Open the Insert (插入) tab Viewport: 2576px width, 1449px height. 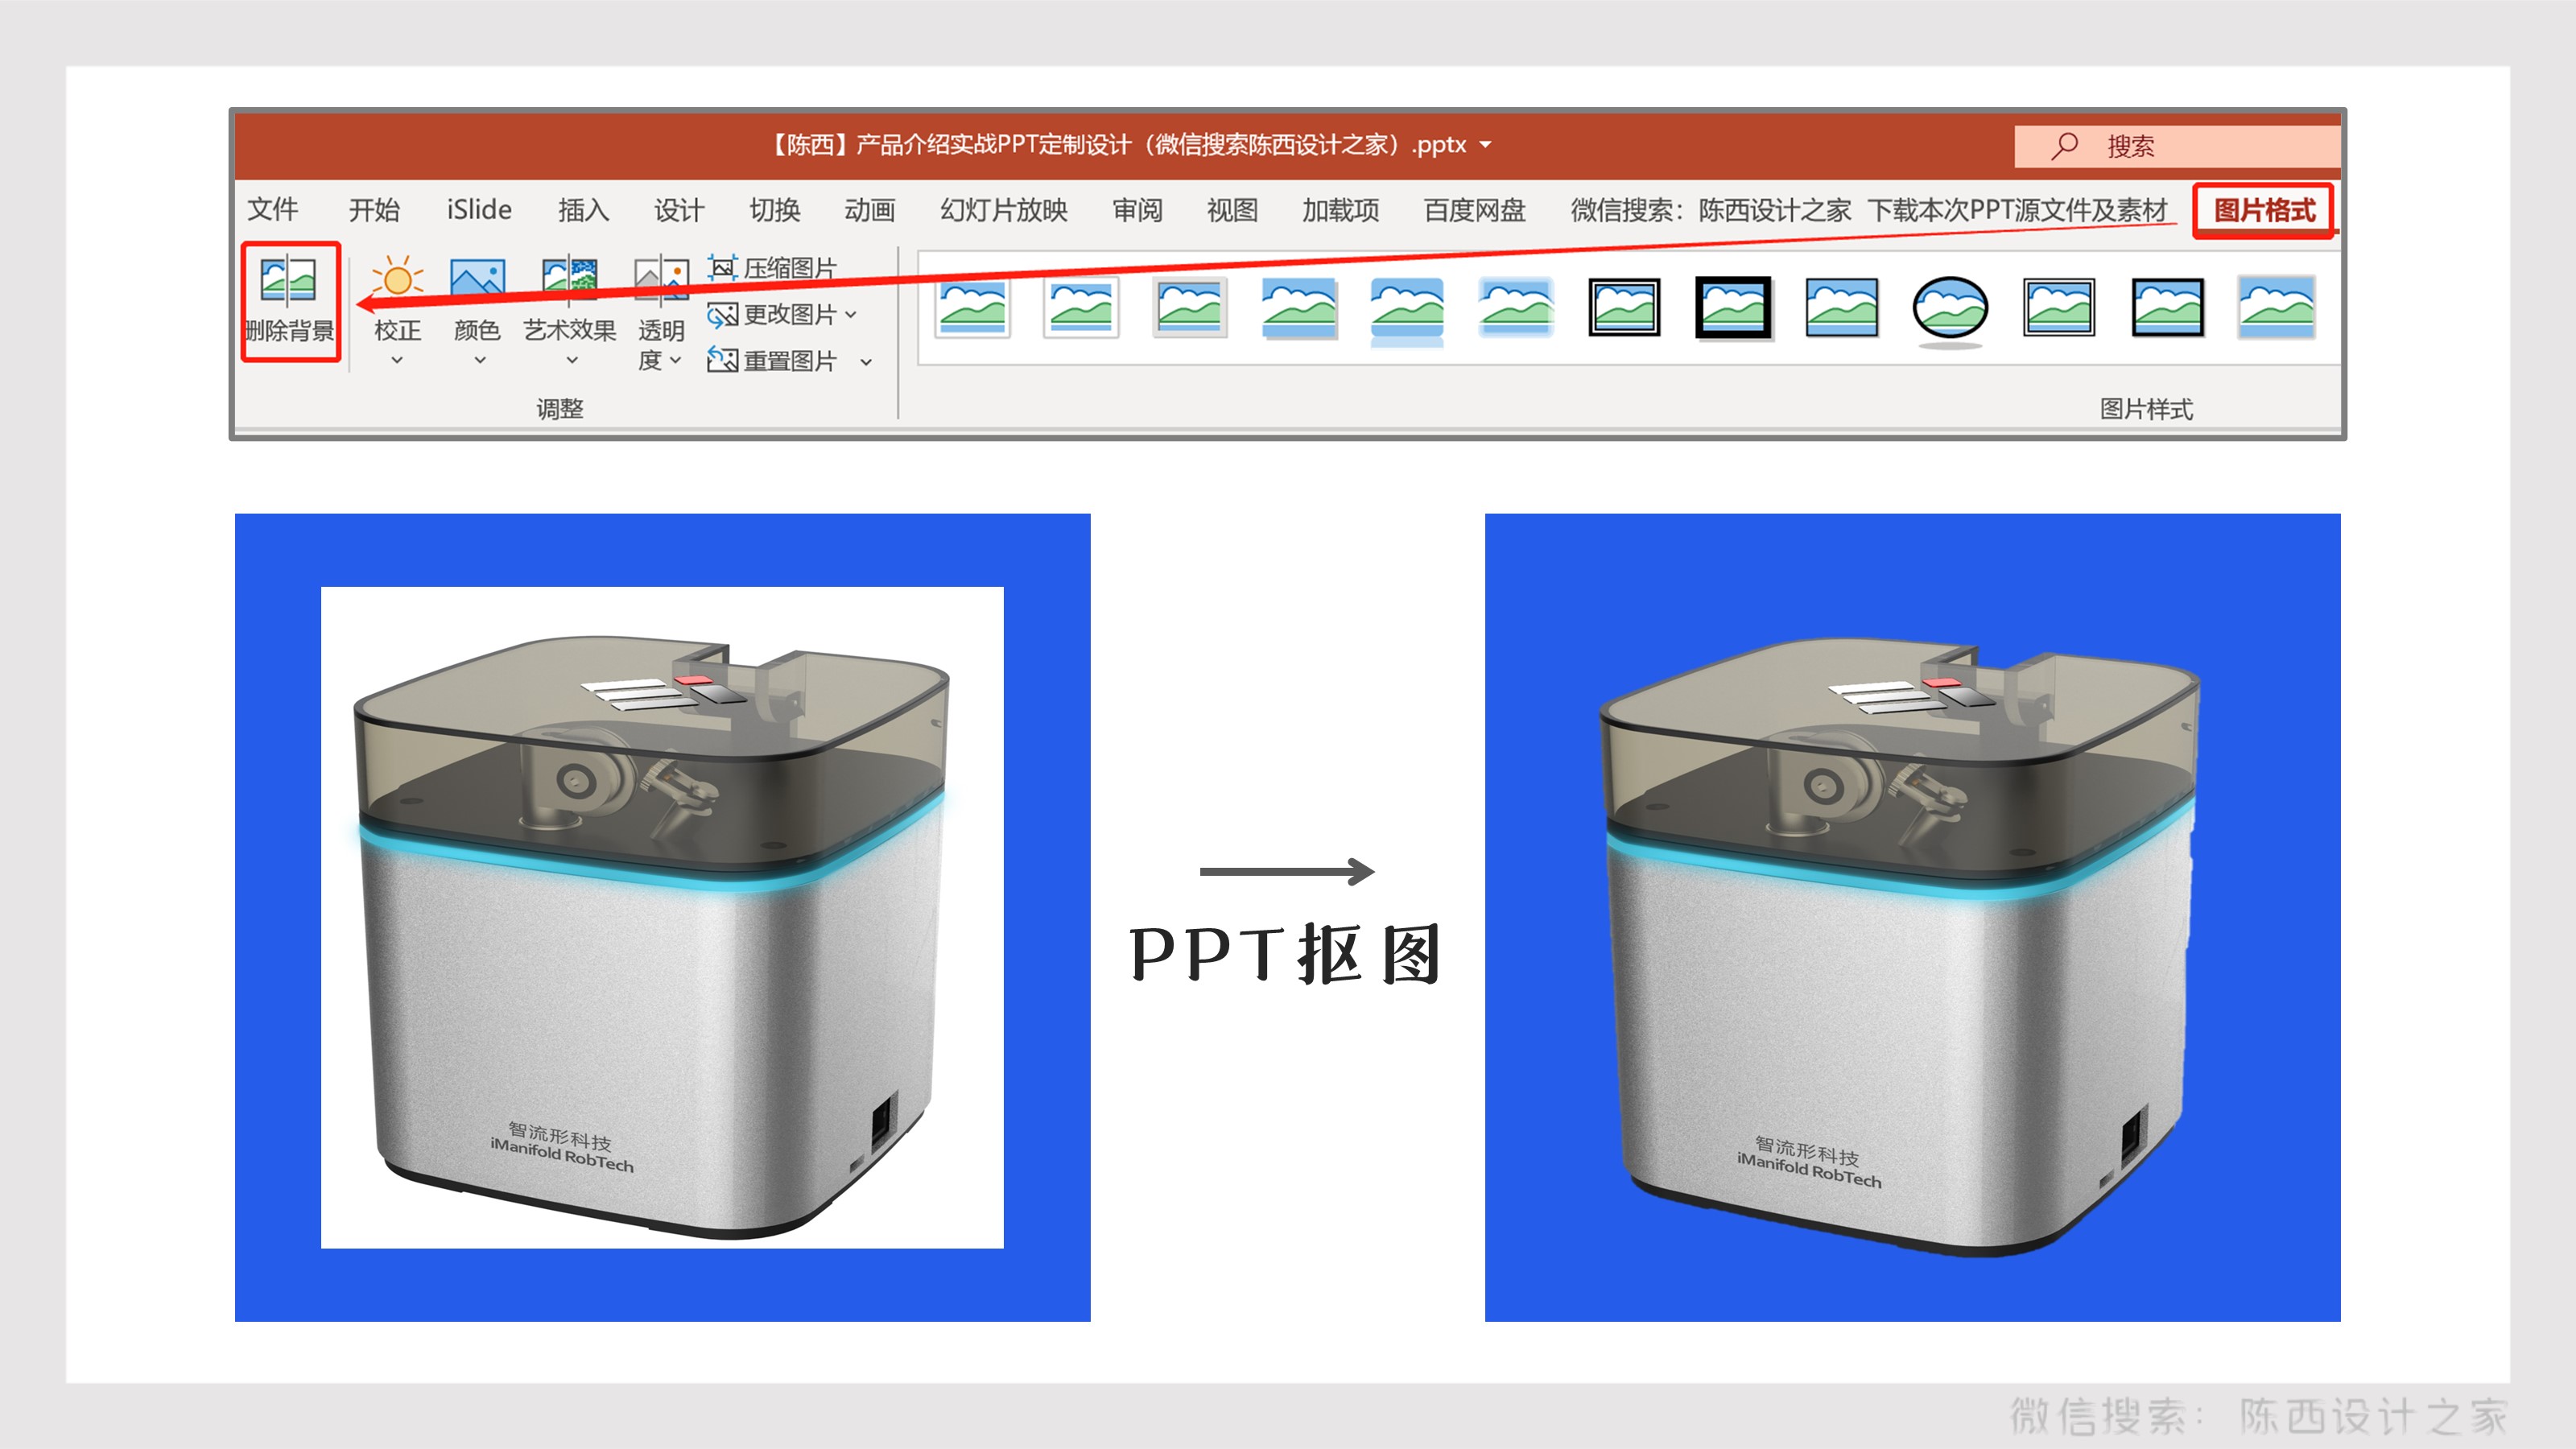pyautogui.click(x=583, y=210)
